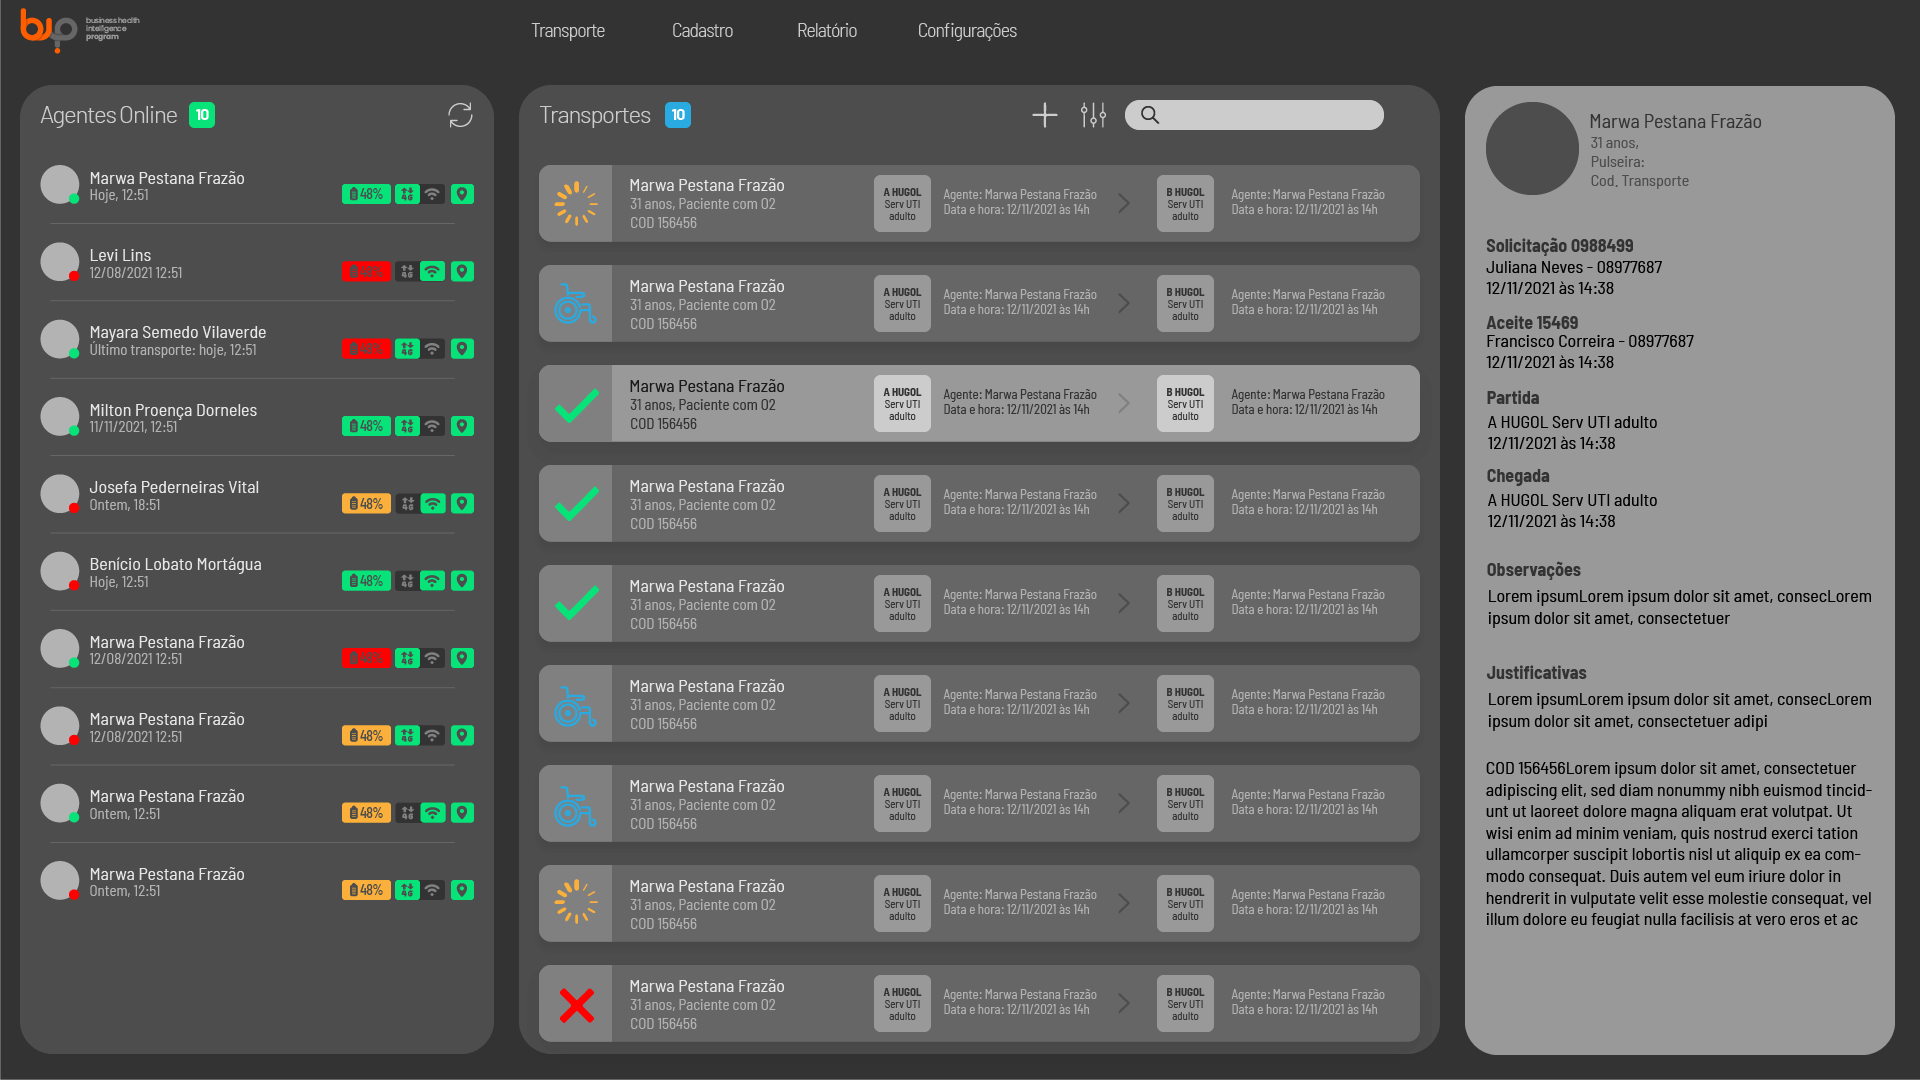Image resolution: width=1920 pixels, height=1080 pixels.
Task: Click Josefa Pederneiras Vital wifi icon
Action: pyautogui.click(x=432, y=503)
